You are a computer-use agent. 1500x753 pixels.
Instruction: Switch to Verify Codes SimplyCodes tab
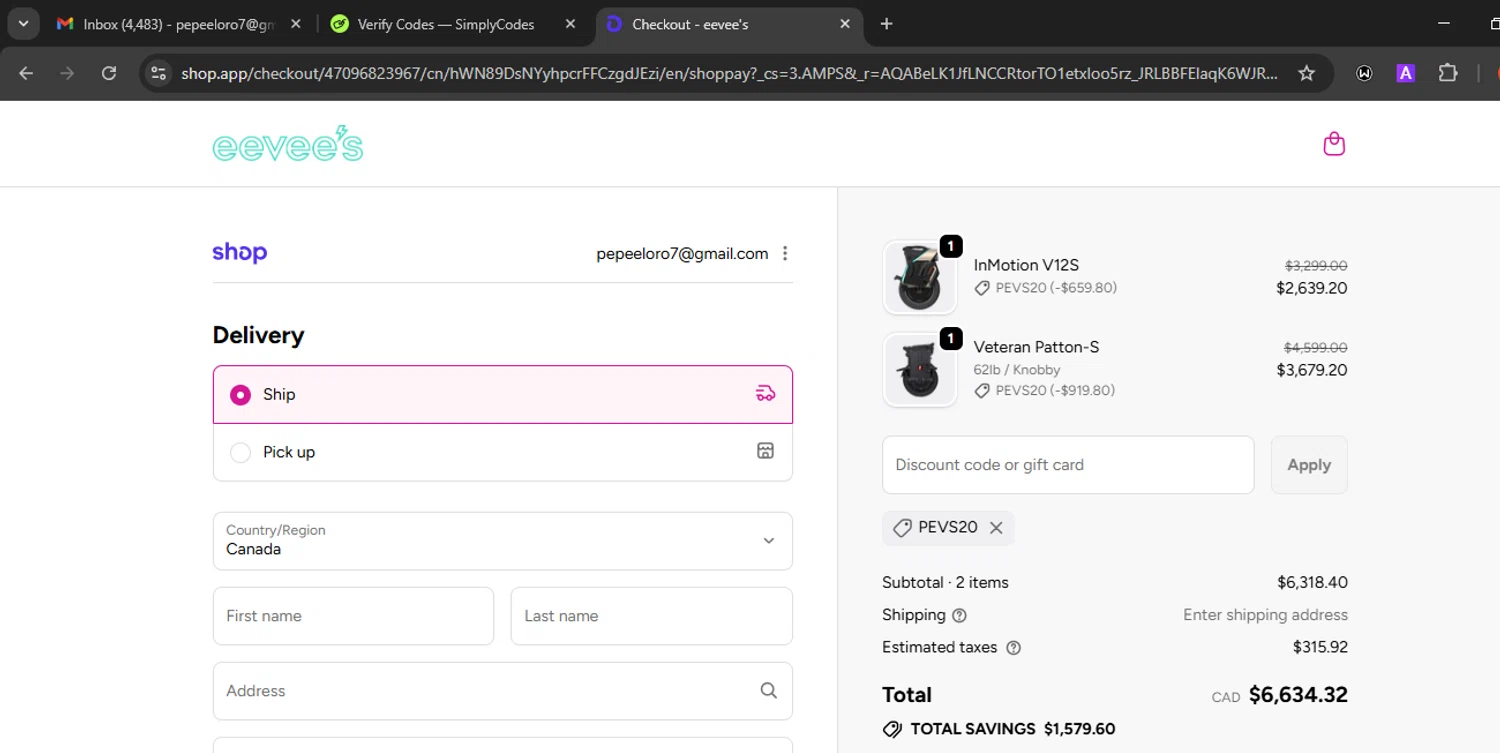[x=455, y=24]
